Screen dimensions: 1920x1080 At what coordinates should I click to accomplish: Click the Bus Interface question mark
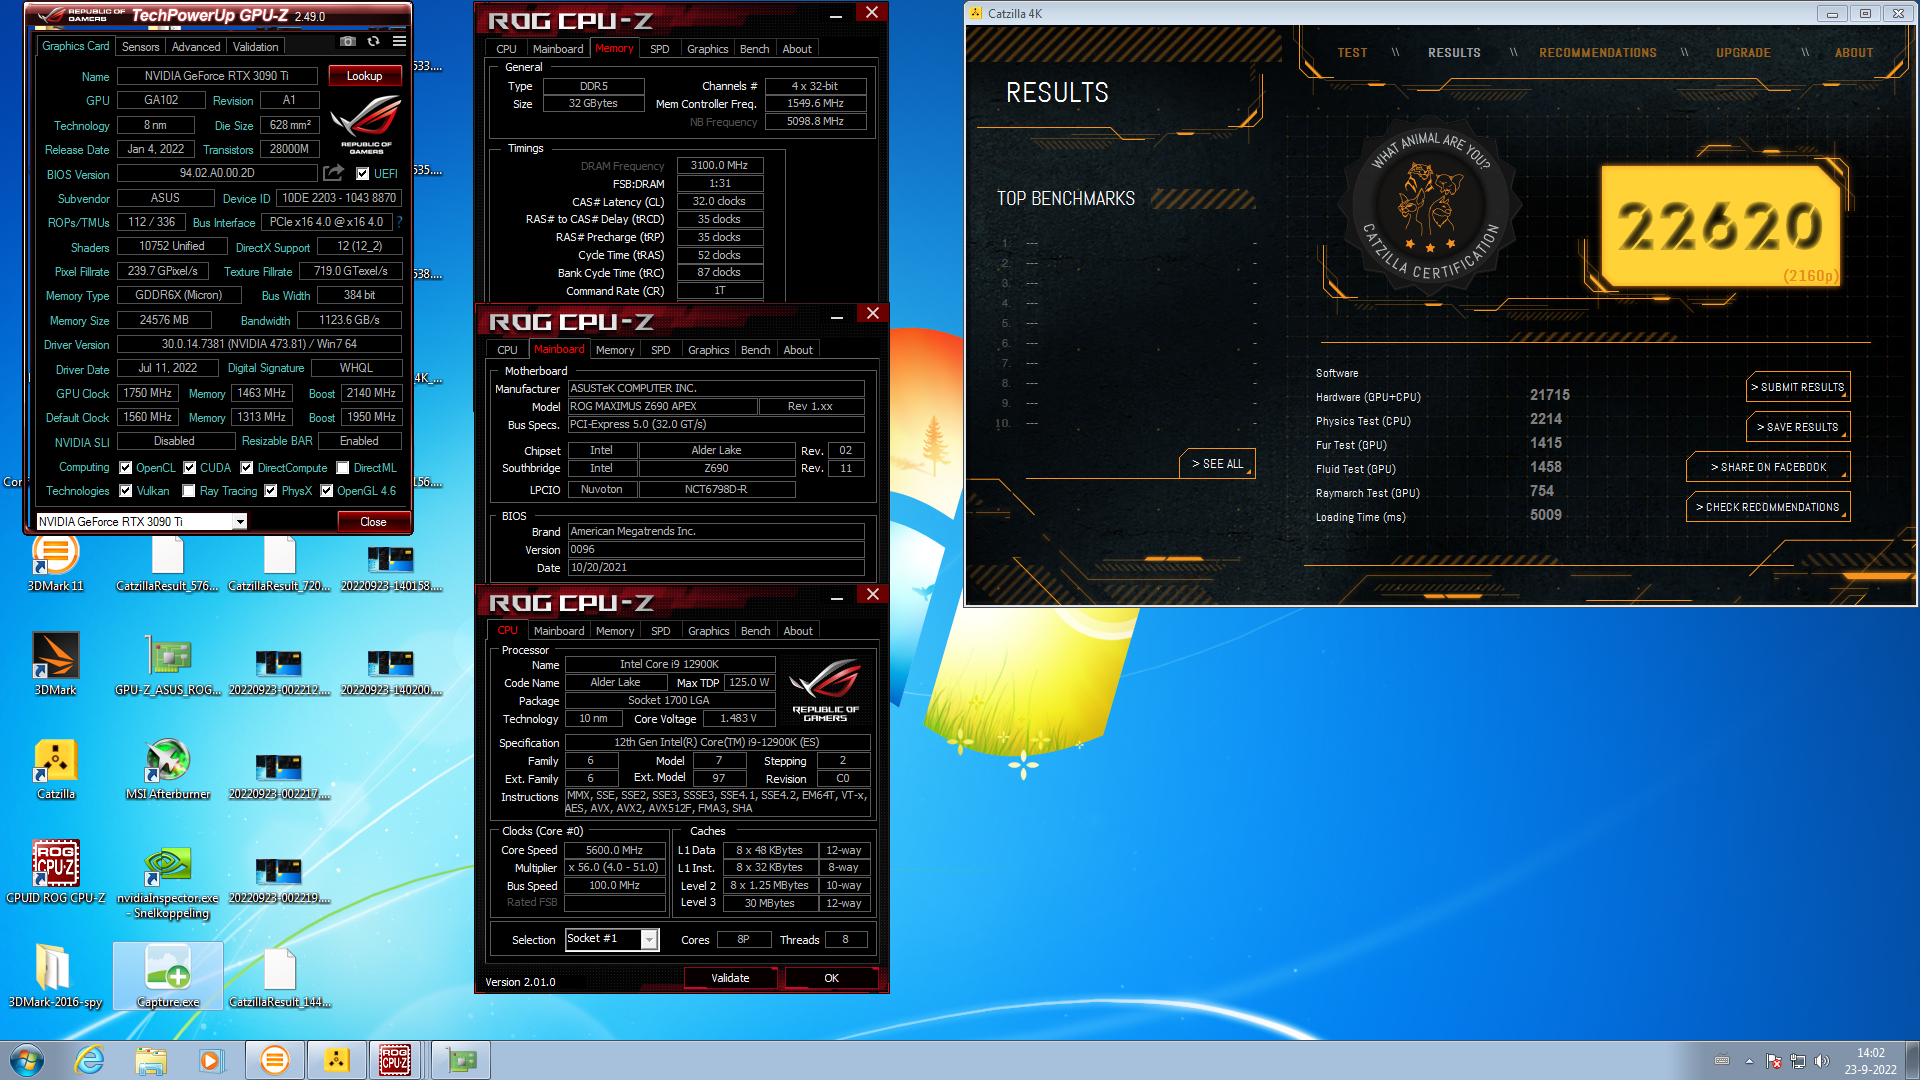point(399,222)
